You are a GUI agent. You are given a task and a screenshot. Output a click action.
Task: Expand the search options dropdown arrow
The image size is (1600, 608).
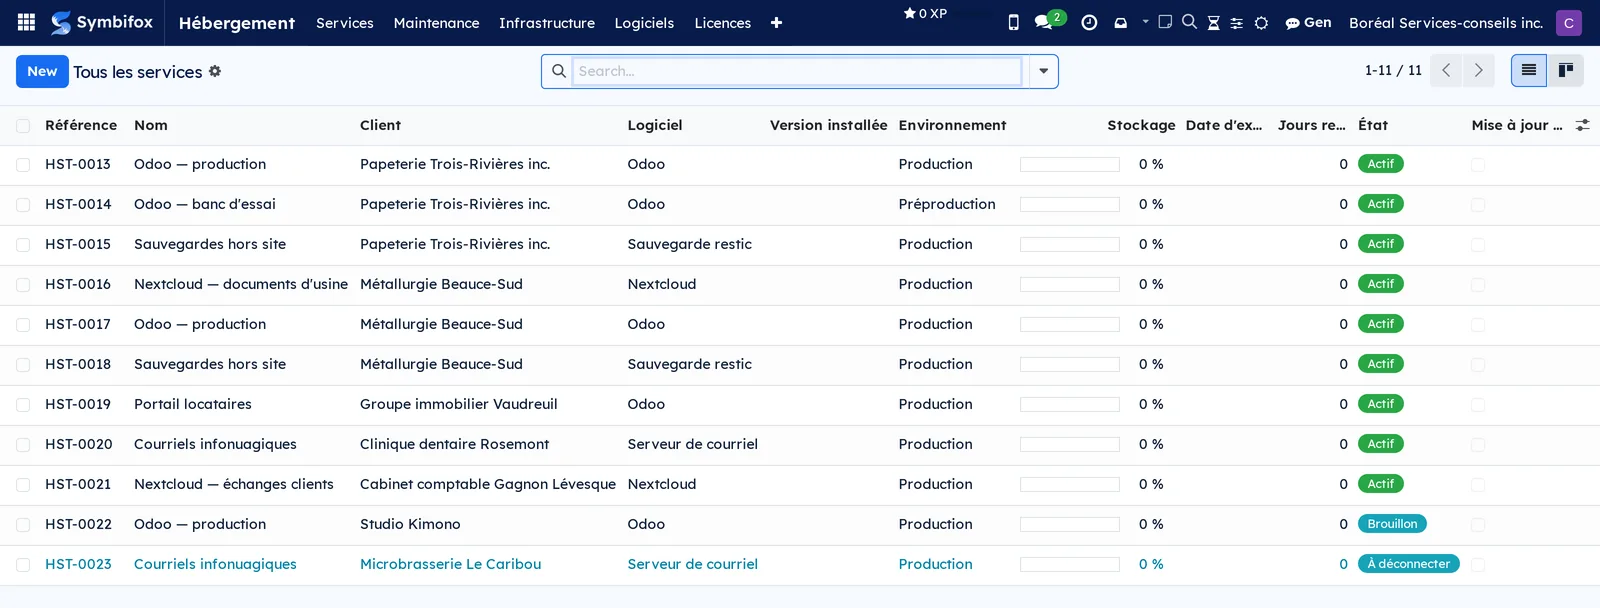[x=1043, y=71]
